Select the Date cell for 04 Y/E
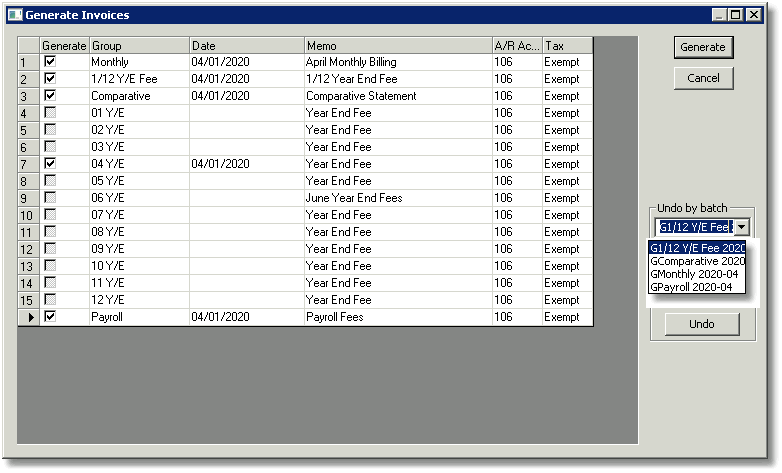The width and height of the screenshot is (782, 473). [246, 164]
